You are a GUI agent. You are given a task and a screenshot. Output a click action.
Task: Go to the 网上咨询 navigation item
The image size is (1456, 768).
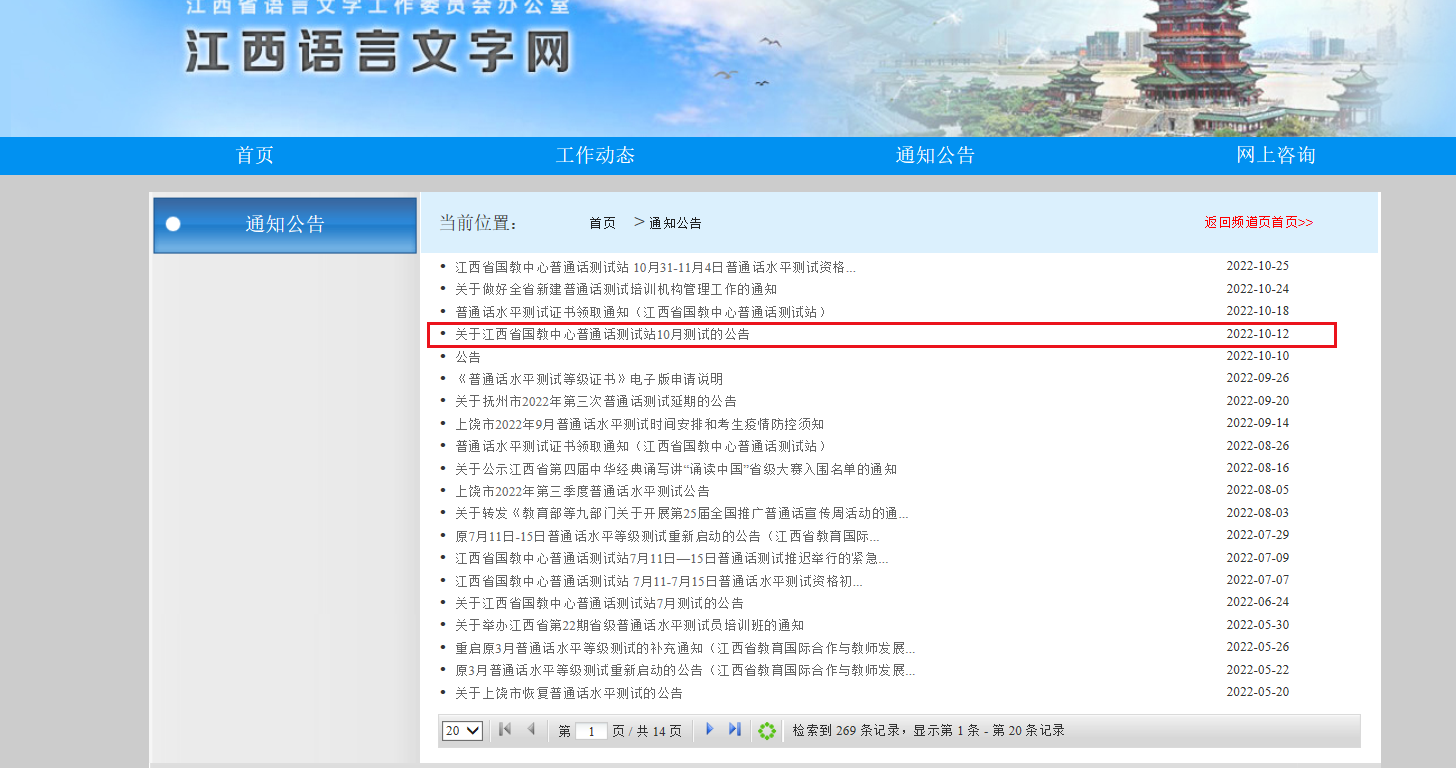pos(1276,155)
